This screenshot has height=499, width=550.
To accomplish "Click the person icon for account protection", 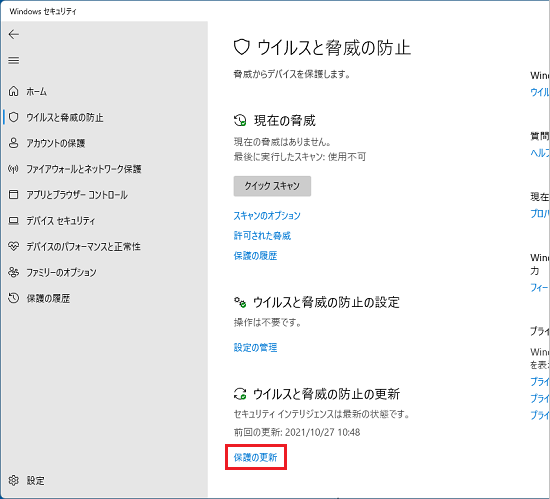I will (13, 143).
